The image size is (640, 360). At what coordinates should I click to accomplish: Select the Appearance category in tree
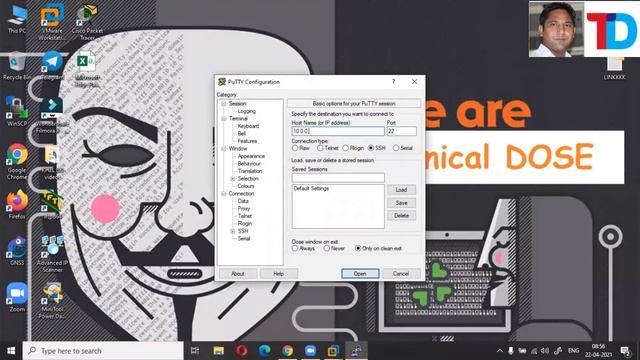251,156
